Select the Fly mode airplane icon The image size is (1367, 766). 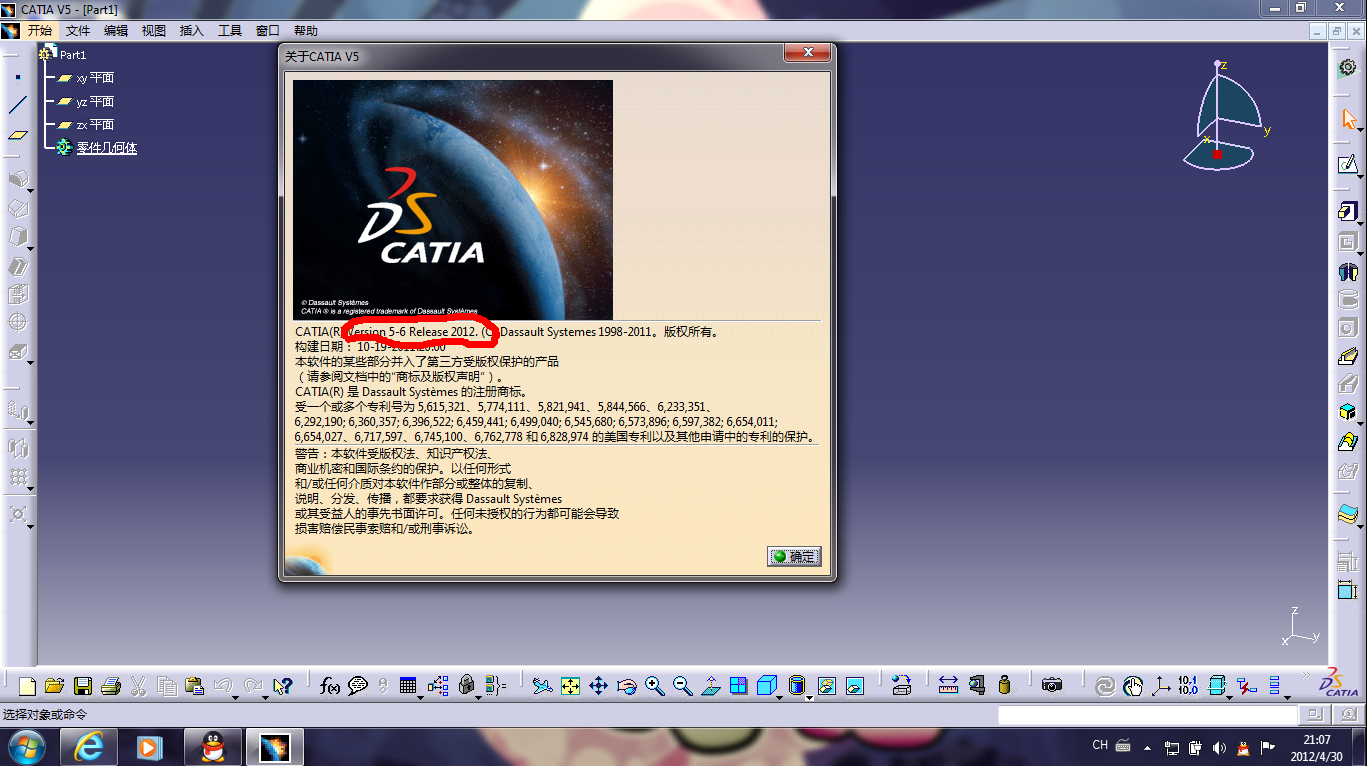pyautogui.click(x=542, y=686)
